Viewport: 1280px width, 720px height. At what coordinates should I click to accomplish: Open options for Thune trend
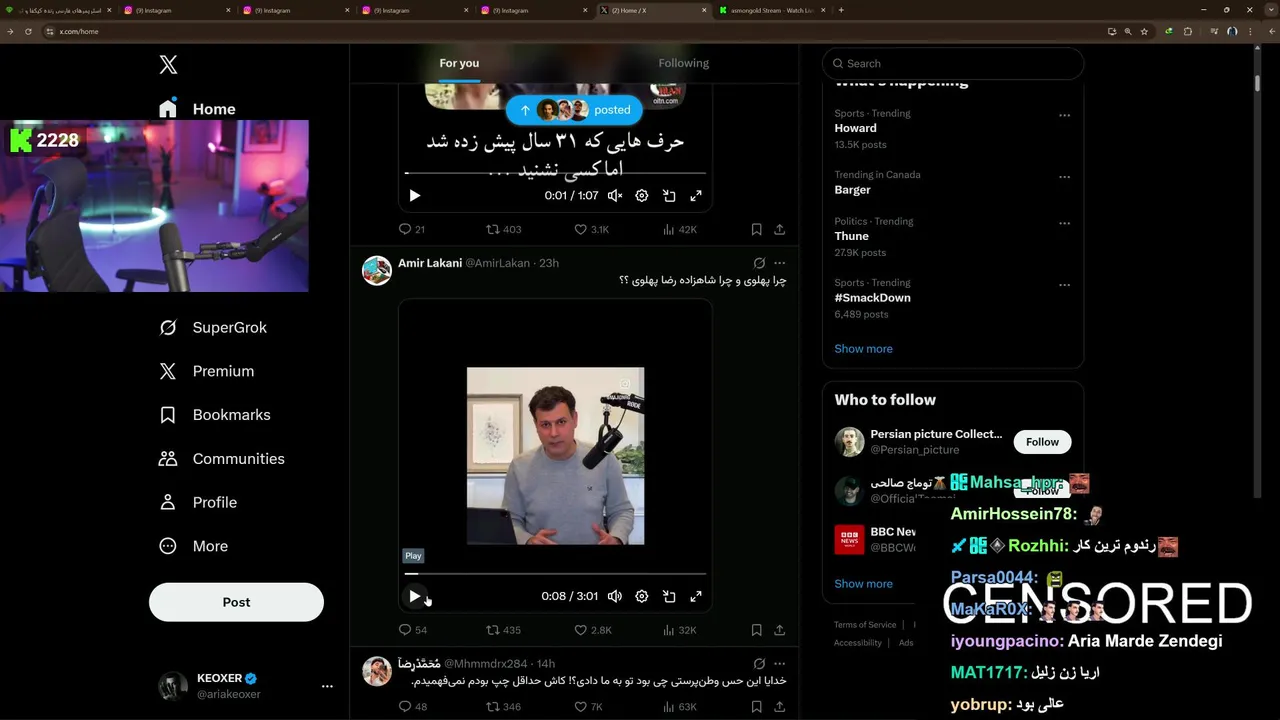(x=1064, y=223)
